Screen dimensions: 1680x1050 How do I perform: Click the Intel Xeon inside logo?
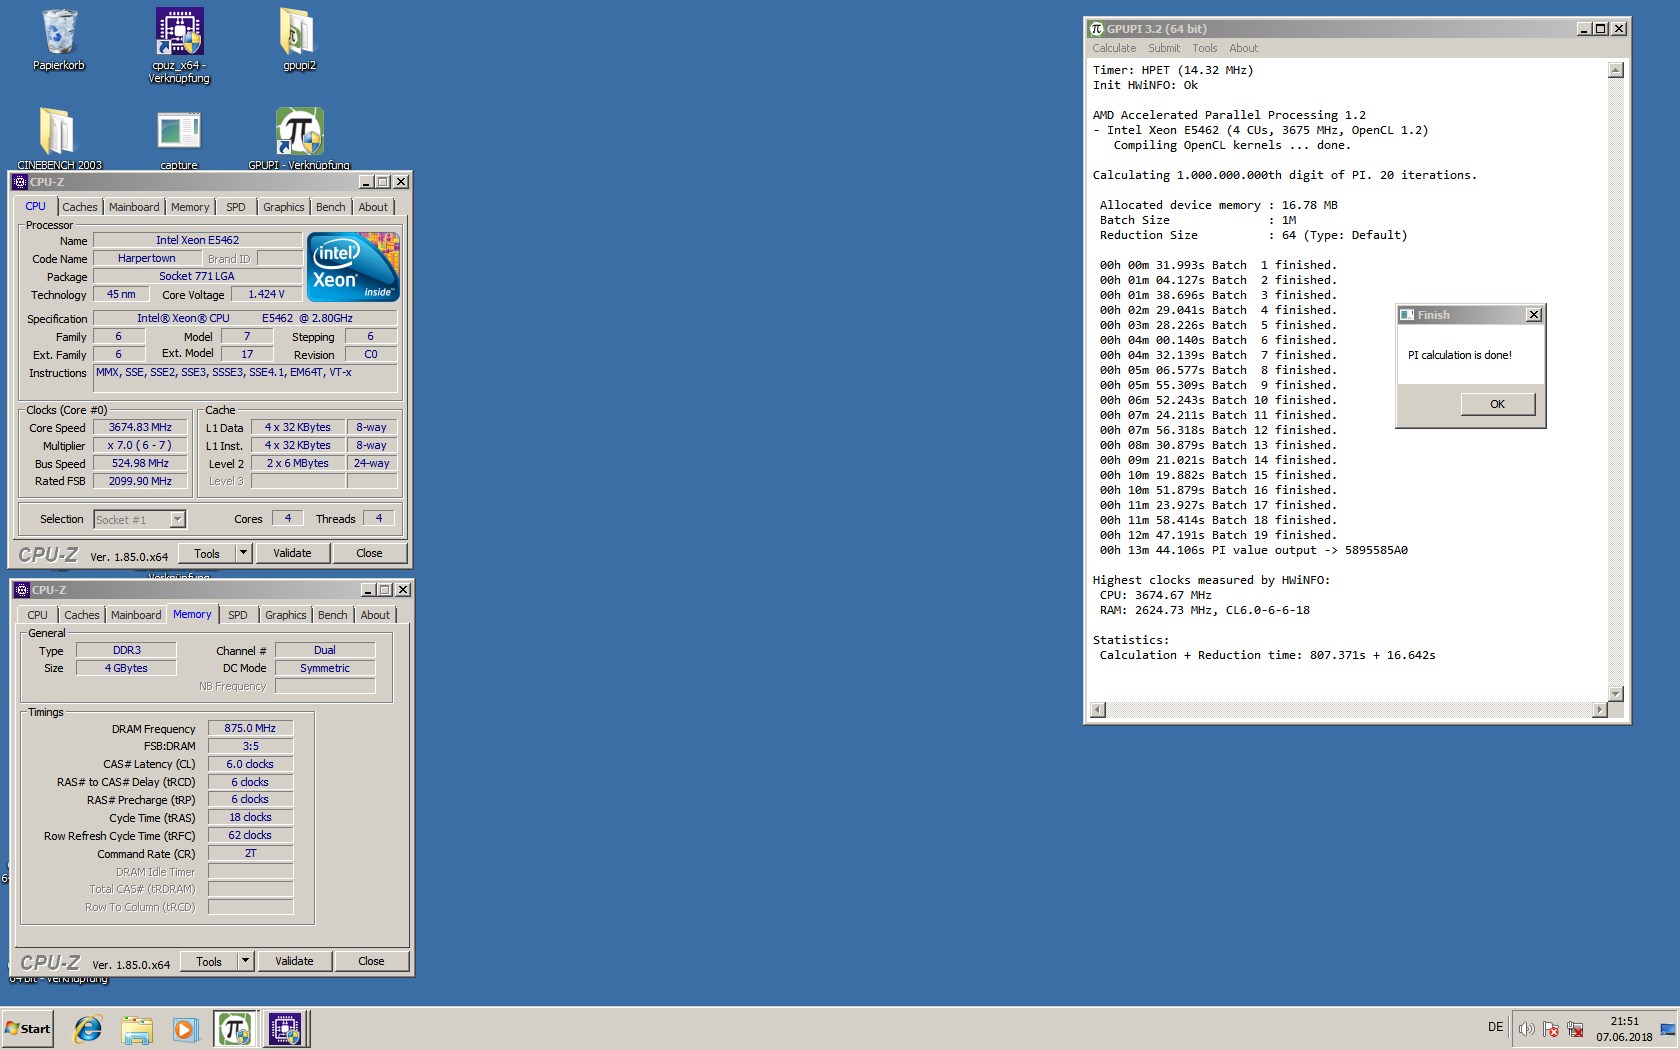point(353,267)
